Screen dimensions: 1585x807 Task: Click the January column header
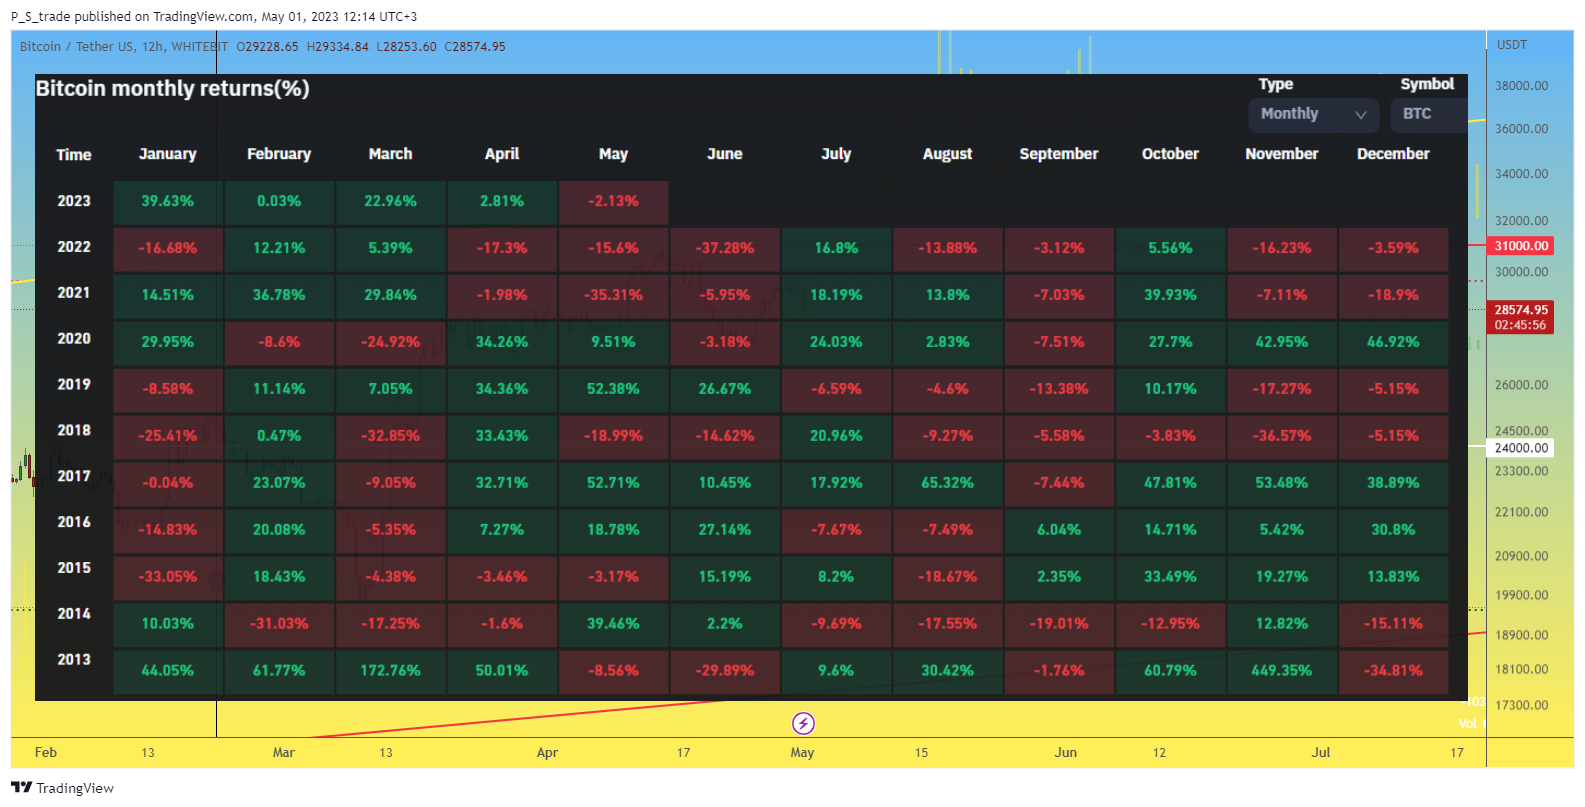point(168,154)
